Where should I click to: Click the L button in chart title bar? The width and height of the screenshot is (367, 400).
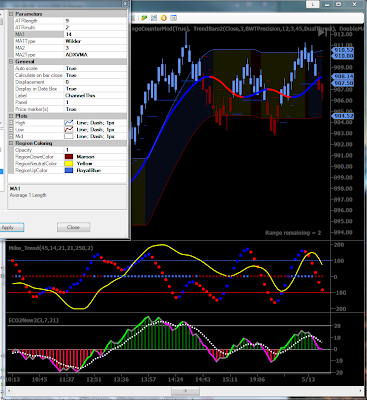click(313, 4)
